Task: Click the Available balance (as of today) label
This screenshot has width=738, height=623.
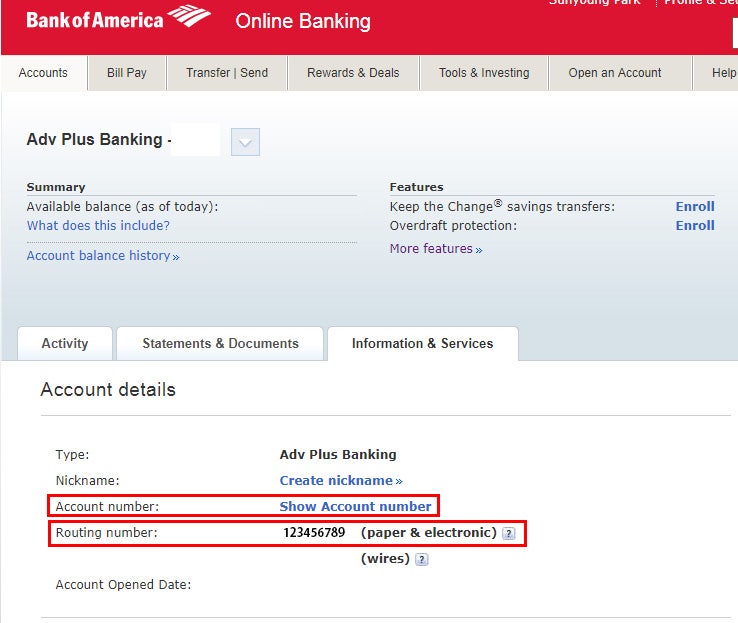Action: 122,207
